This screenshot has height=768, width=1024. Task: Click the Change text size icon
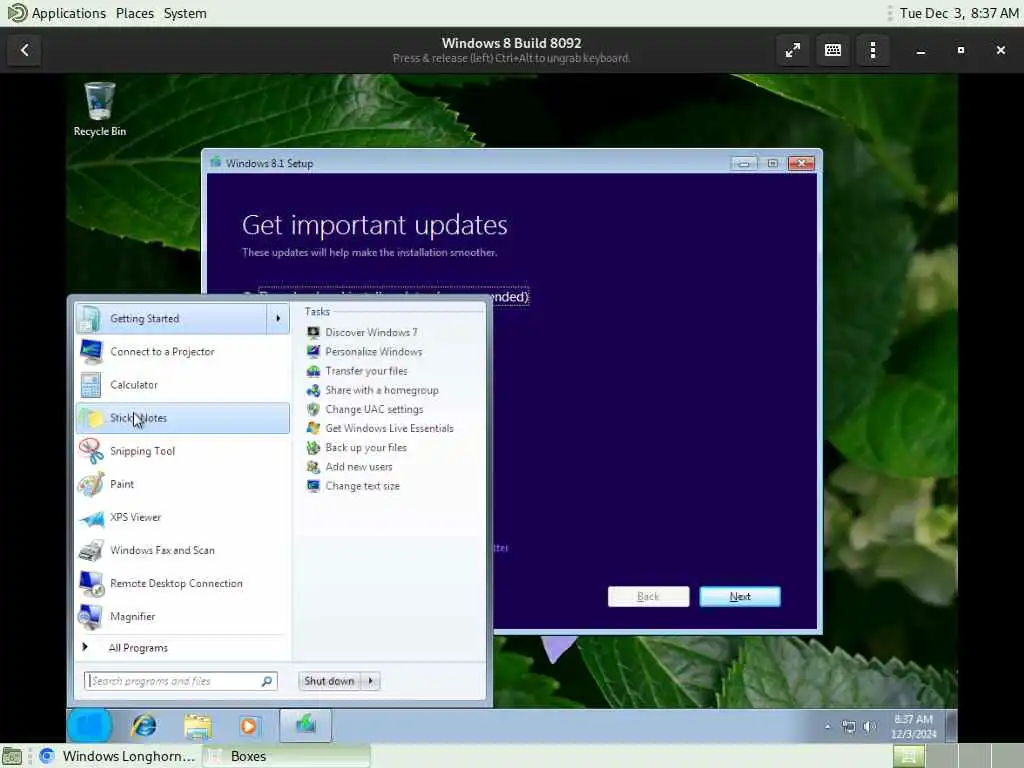(x=313, y=486)
